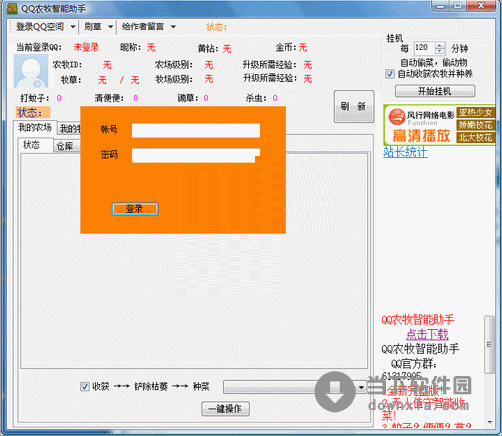The height and width of the screenshot is (436, 502).
Task: Click the 风行网络电影 logo icon
Action: 397,117
